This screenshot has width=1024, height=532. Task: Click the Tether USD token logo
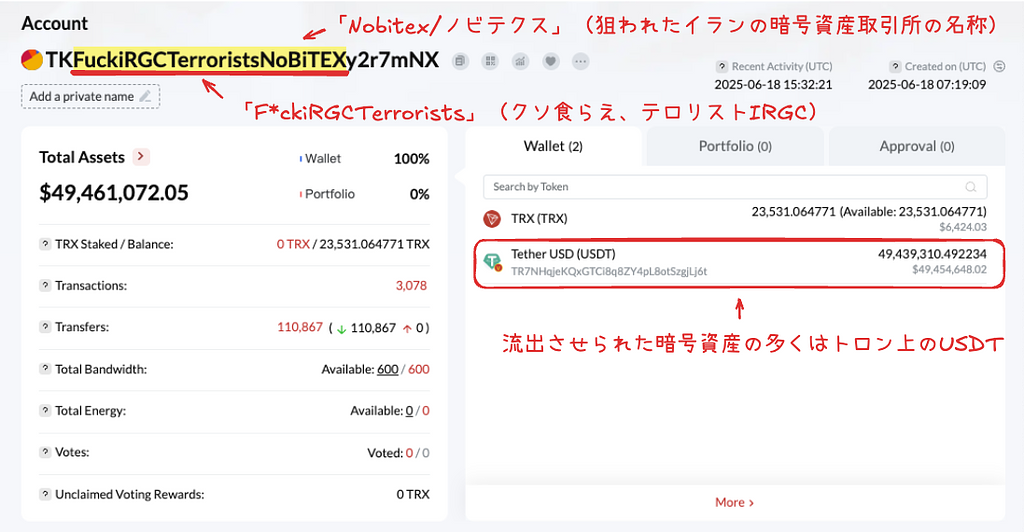(492, 262)
